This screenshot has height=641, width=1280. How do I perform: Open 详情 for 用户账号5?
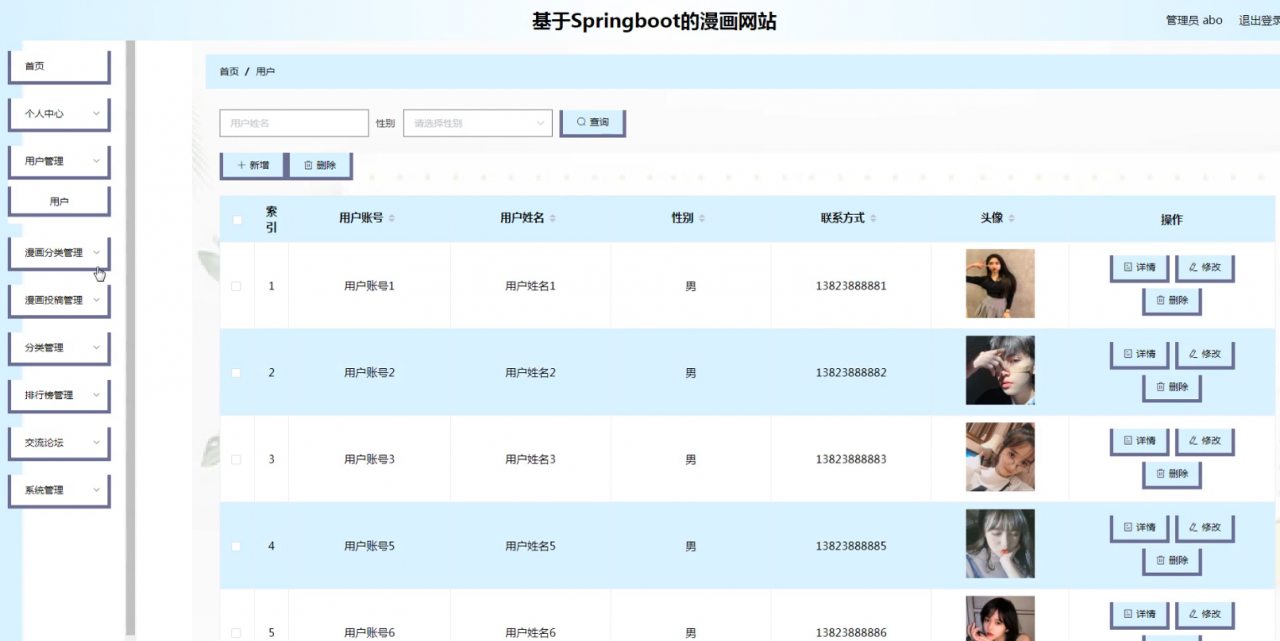point(1139,528)
